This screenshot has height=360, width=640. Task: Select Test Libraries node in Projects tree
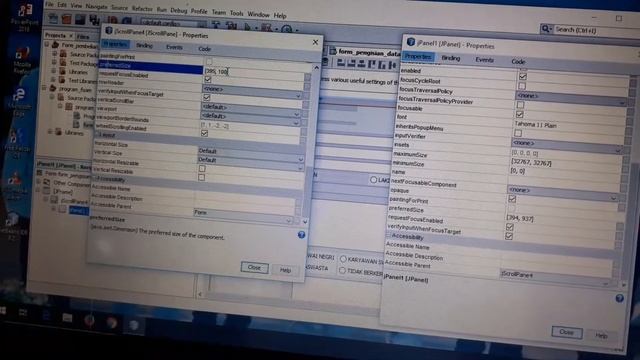pyautogui.click(x=82, y=81)
